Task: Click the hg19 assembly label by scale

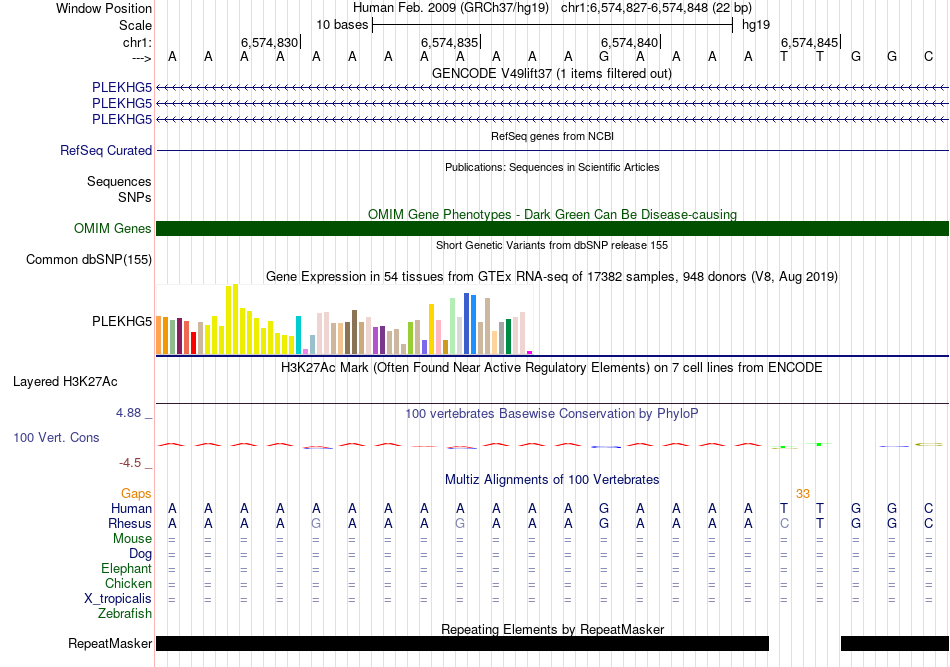Action: tap(756, 25)
